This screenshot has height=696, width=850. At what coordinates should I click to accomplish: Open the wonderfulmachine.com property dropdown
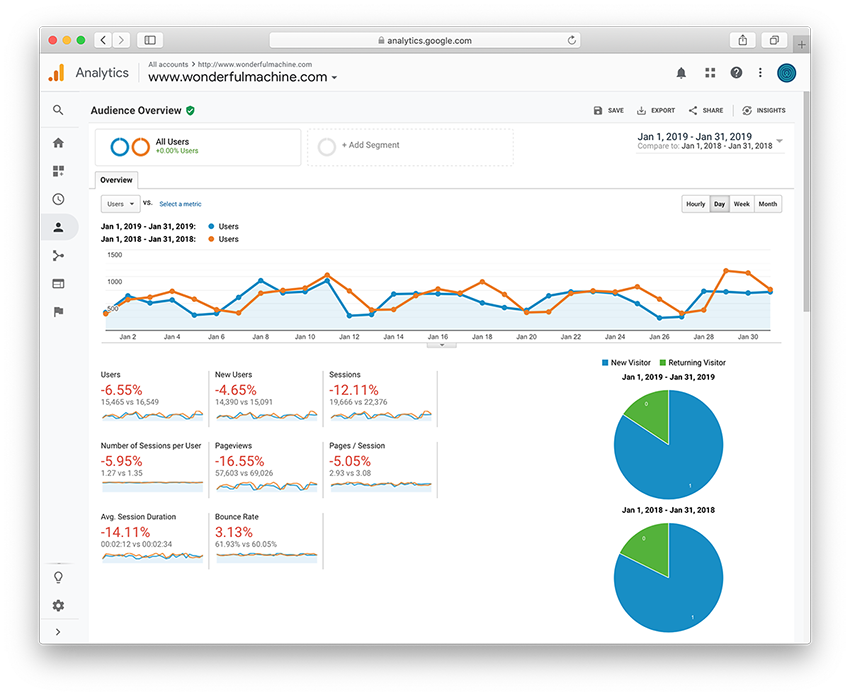click(242, 77)
